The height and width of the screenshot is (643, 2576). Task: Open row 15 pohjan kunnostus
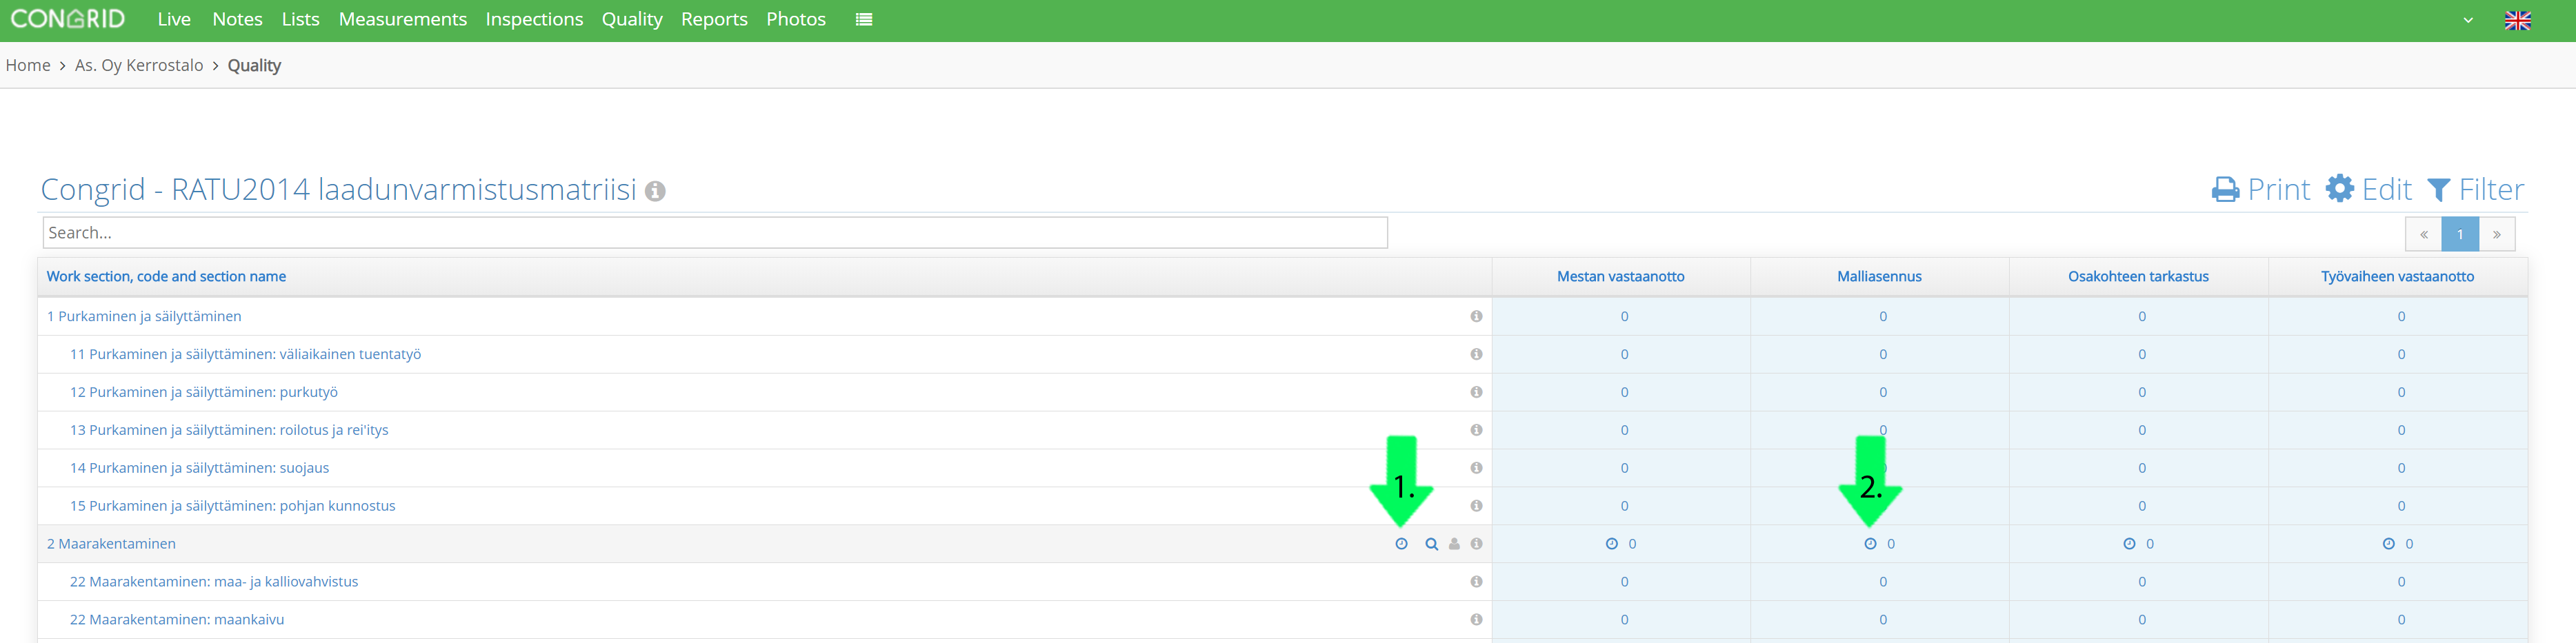232,506
